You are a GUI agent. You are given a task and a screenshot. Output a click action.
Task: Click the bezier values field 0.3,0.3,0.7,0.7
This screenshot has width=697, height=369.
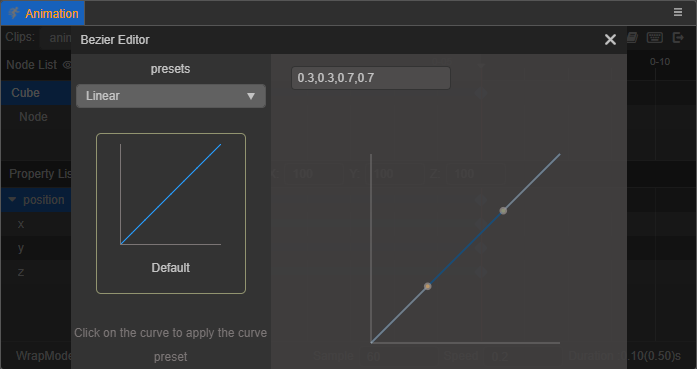371,78
